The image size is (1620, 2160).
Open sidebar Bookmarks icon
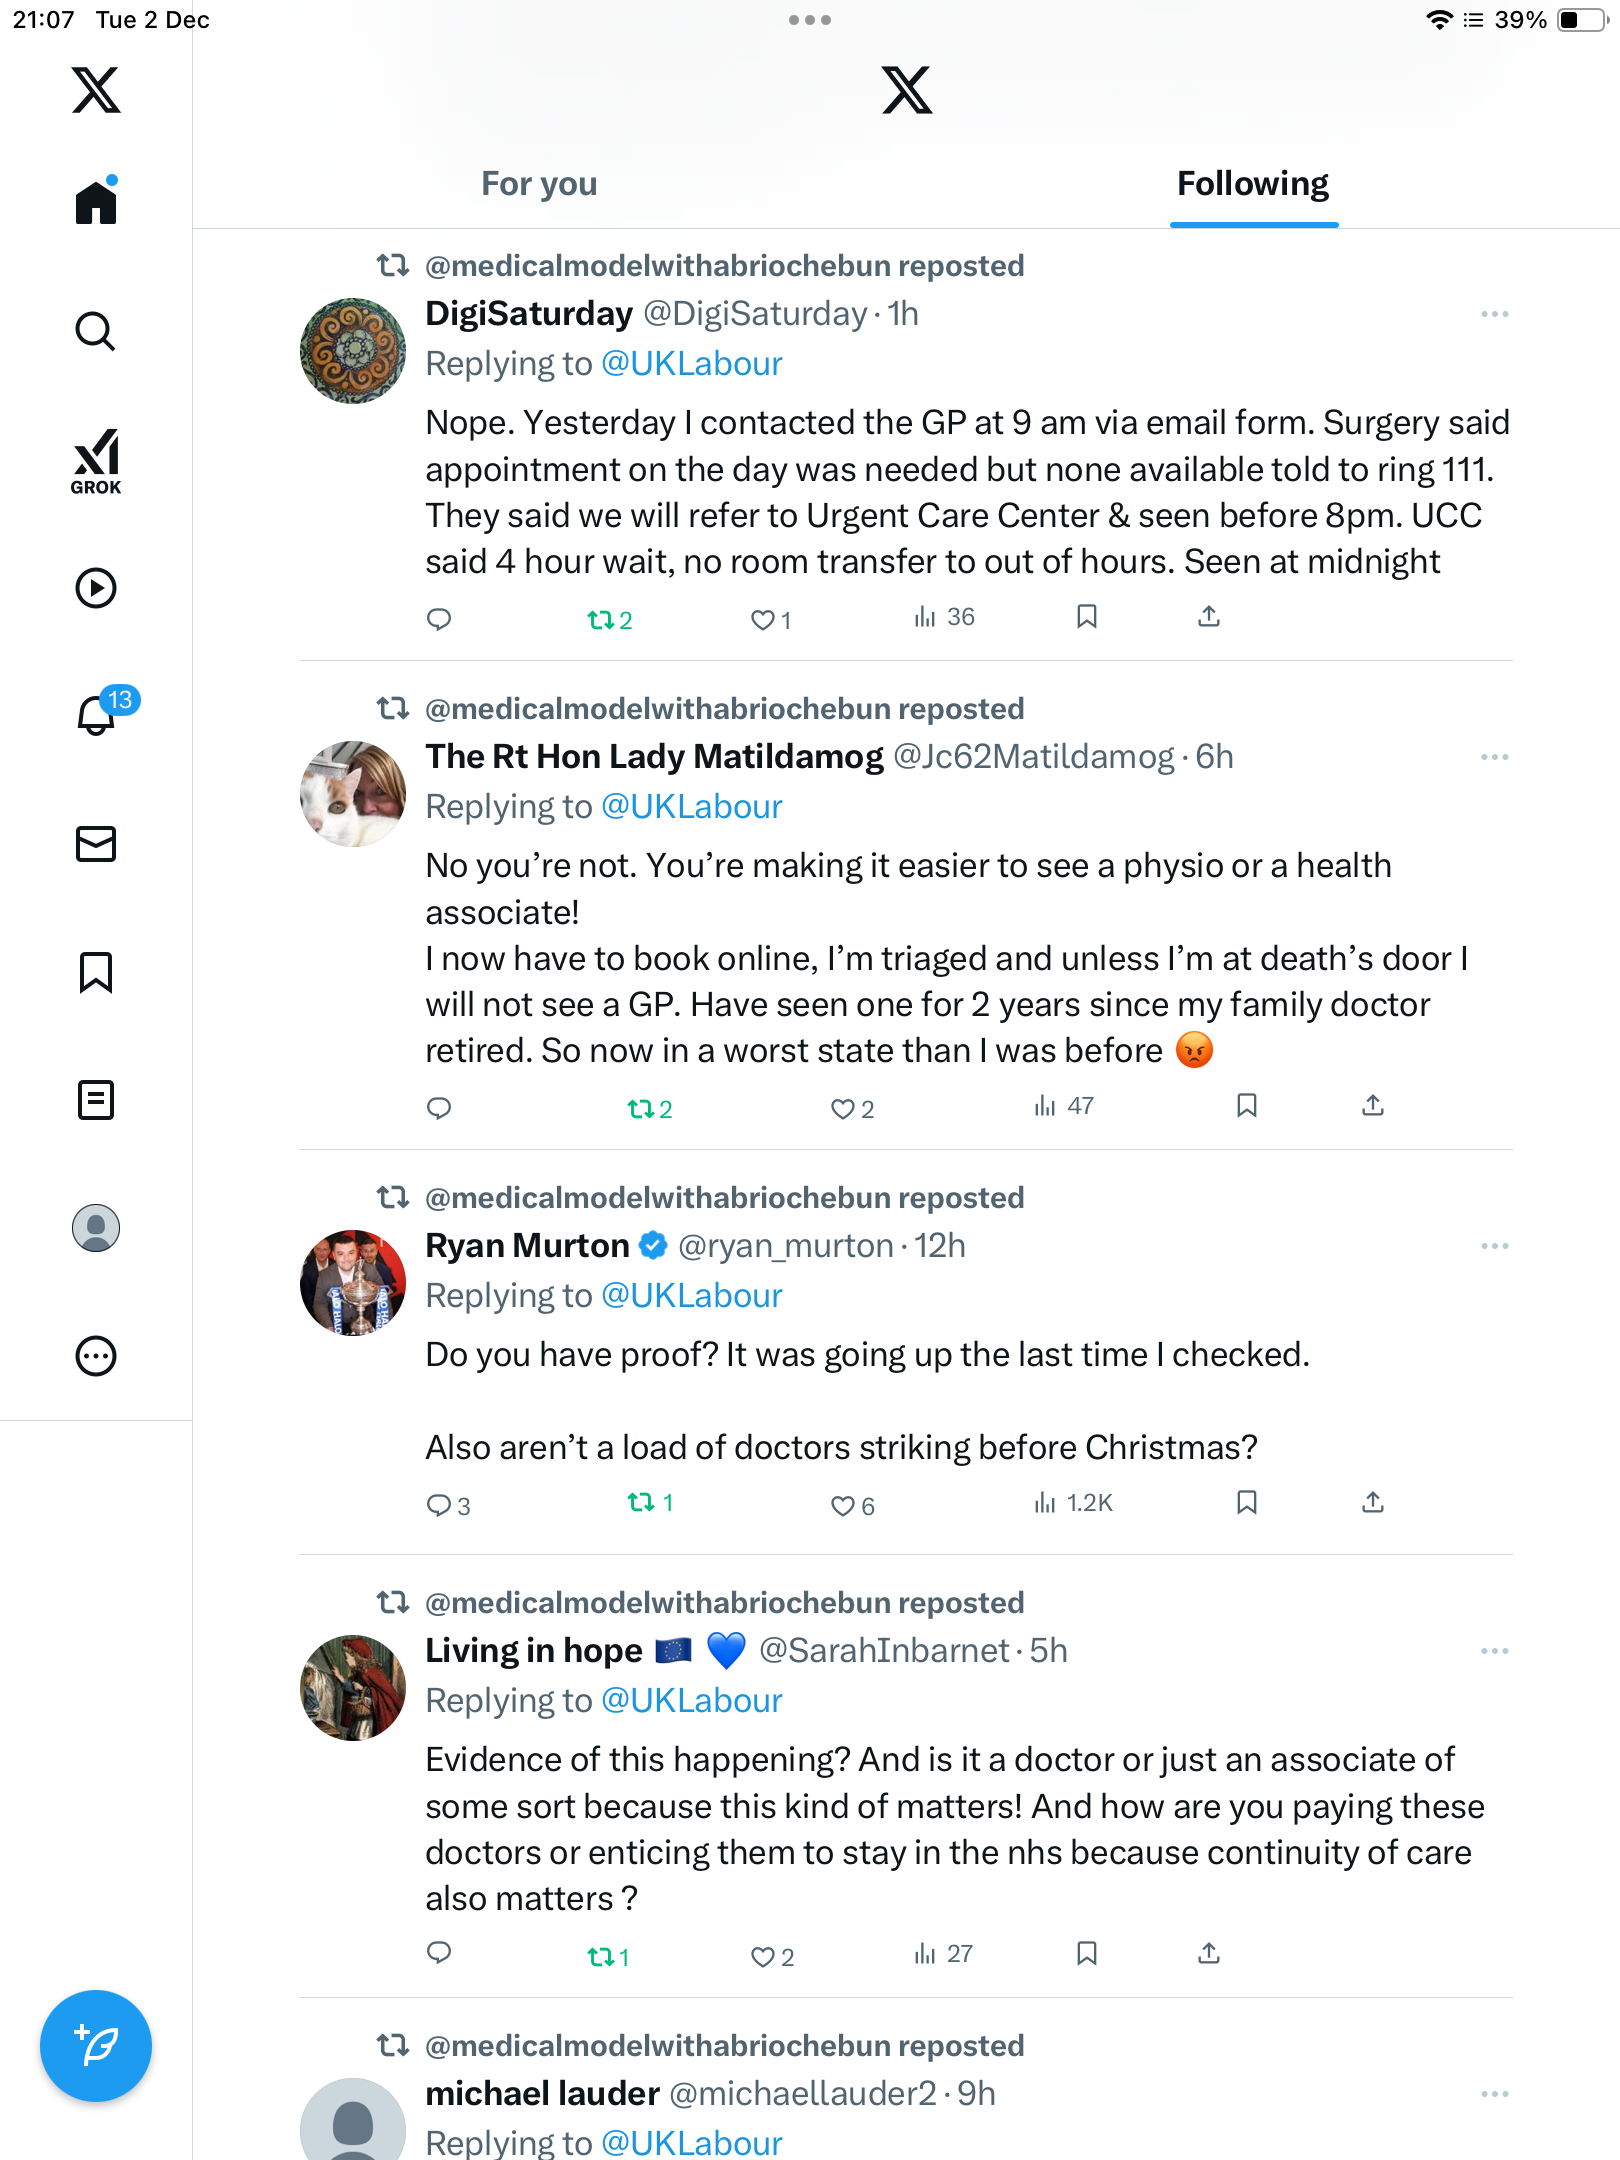(x=96, y=972)
